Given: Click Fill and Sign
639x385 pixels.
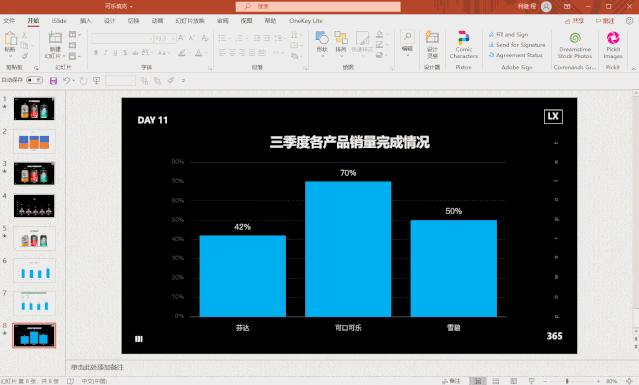Looking at the screenshot, I should click(508, 35).
